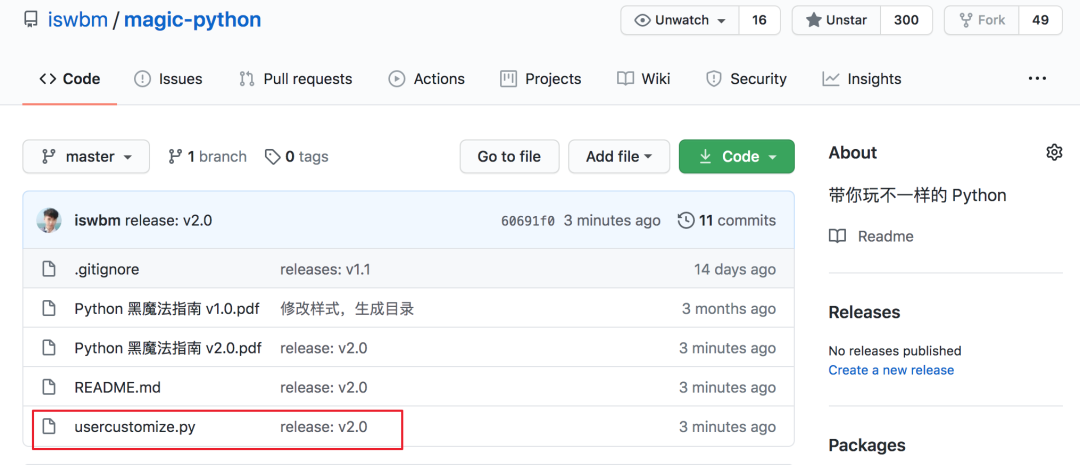Open iswbm author link in commit bar
This screenshot has height=465, width=1080.
point(97,220)
